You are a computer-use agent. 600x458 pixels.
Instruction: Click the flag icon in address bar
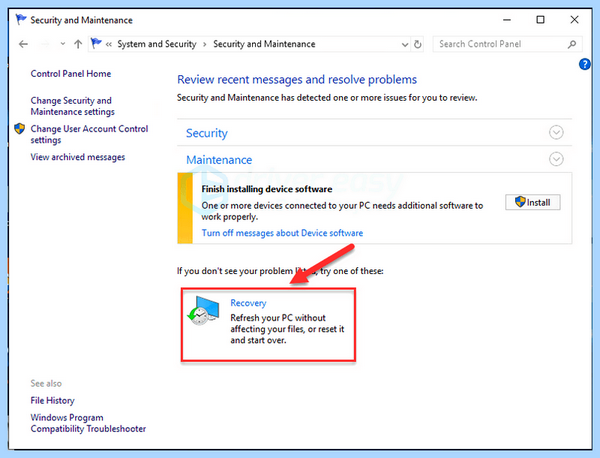pos(96,44)
